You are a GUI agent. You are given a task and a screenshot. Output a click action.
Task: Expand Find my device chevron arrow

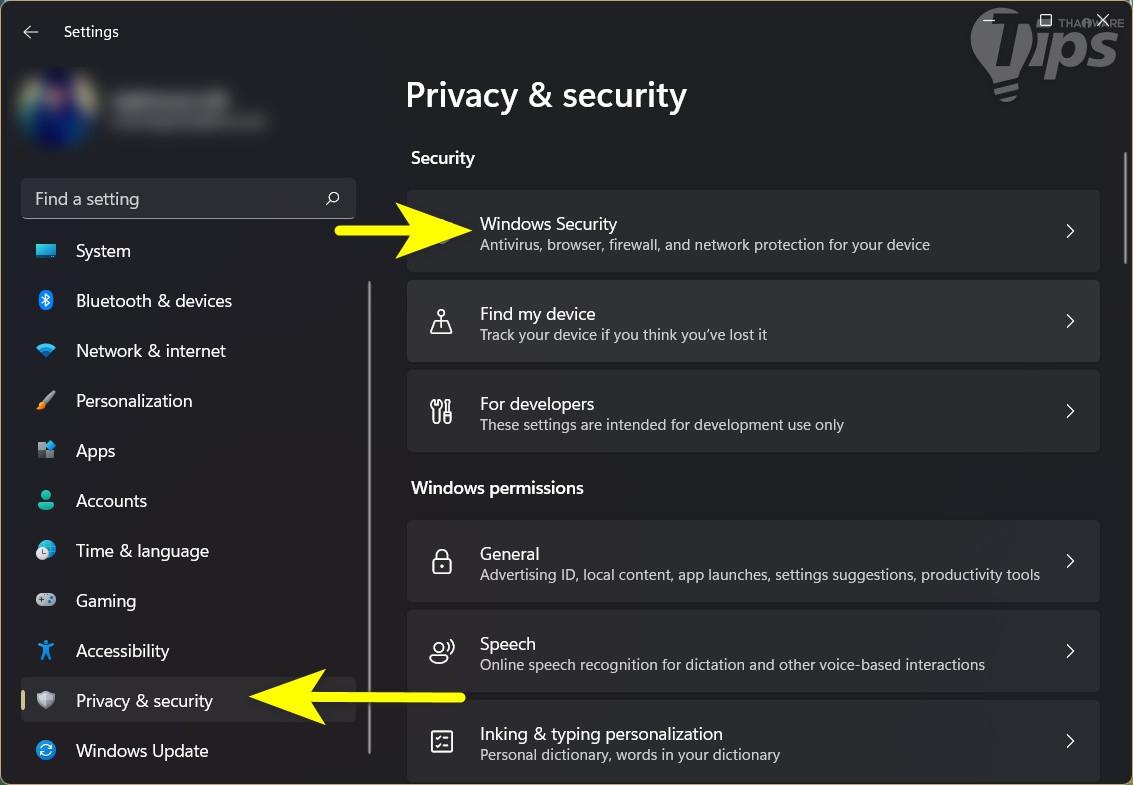[1070, 321]
